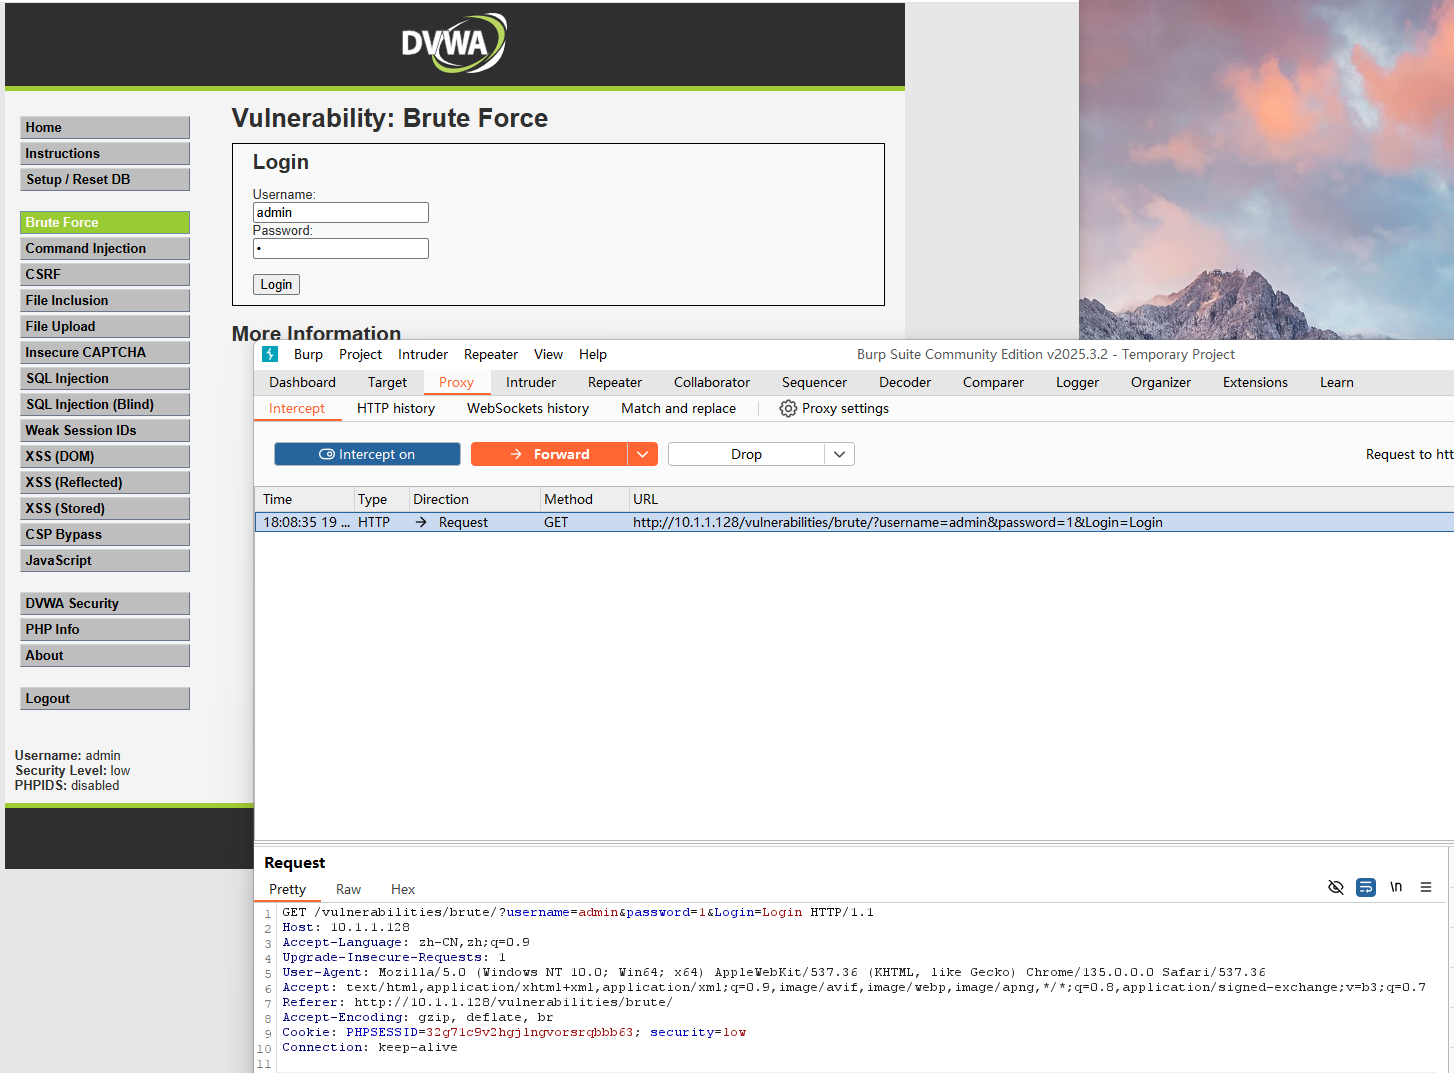Open PHP Info page

pos(105,629)
